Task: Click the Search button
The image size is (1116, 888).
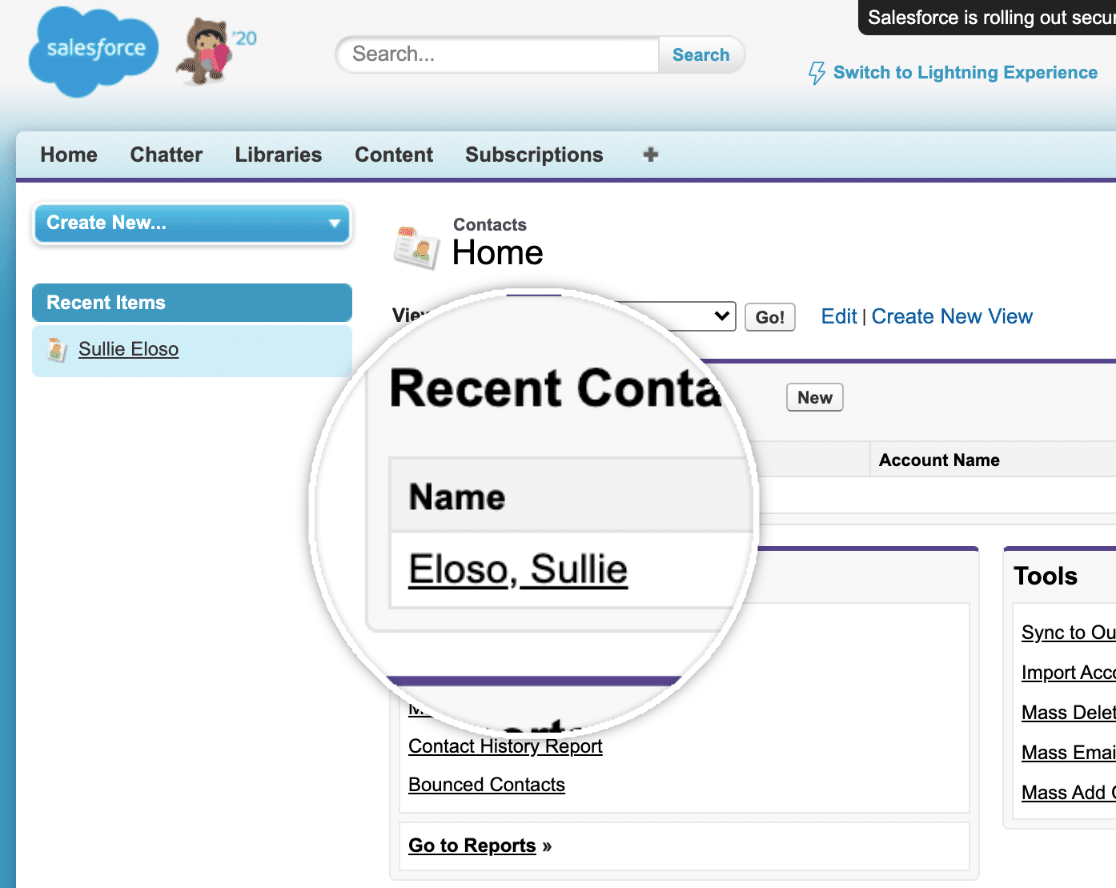Action: click(701, 55)
